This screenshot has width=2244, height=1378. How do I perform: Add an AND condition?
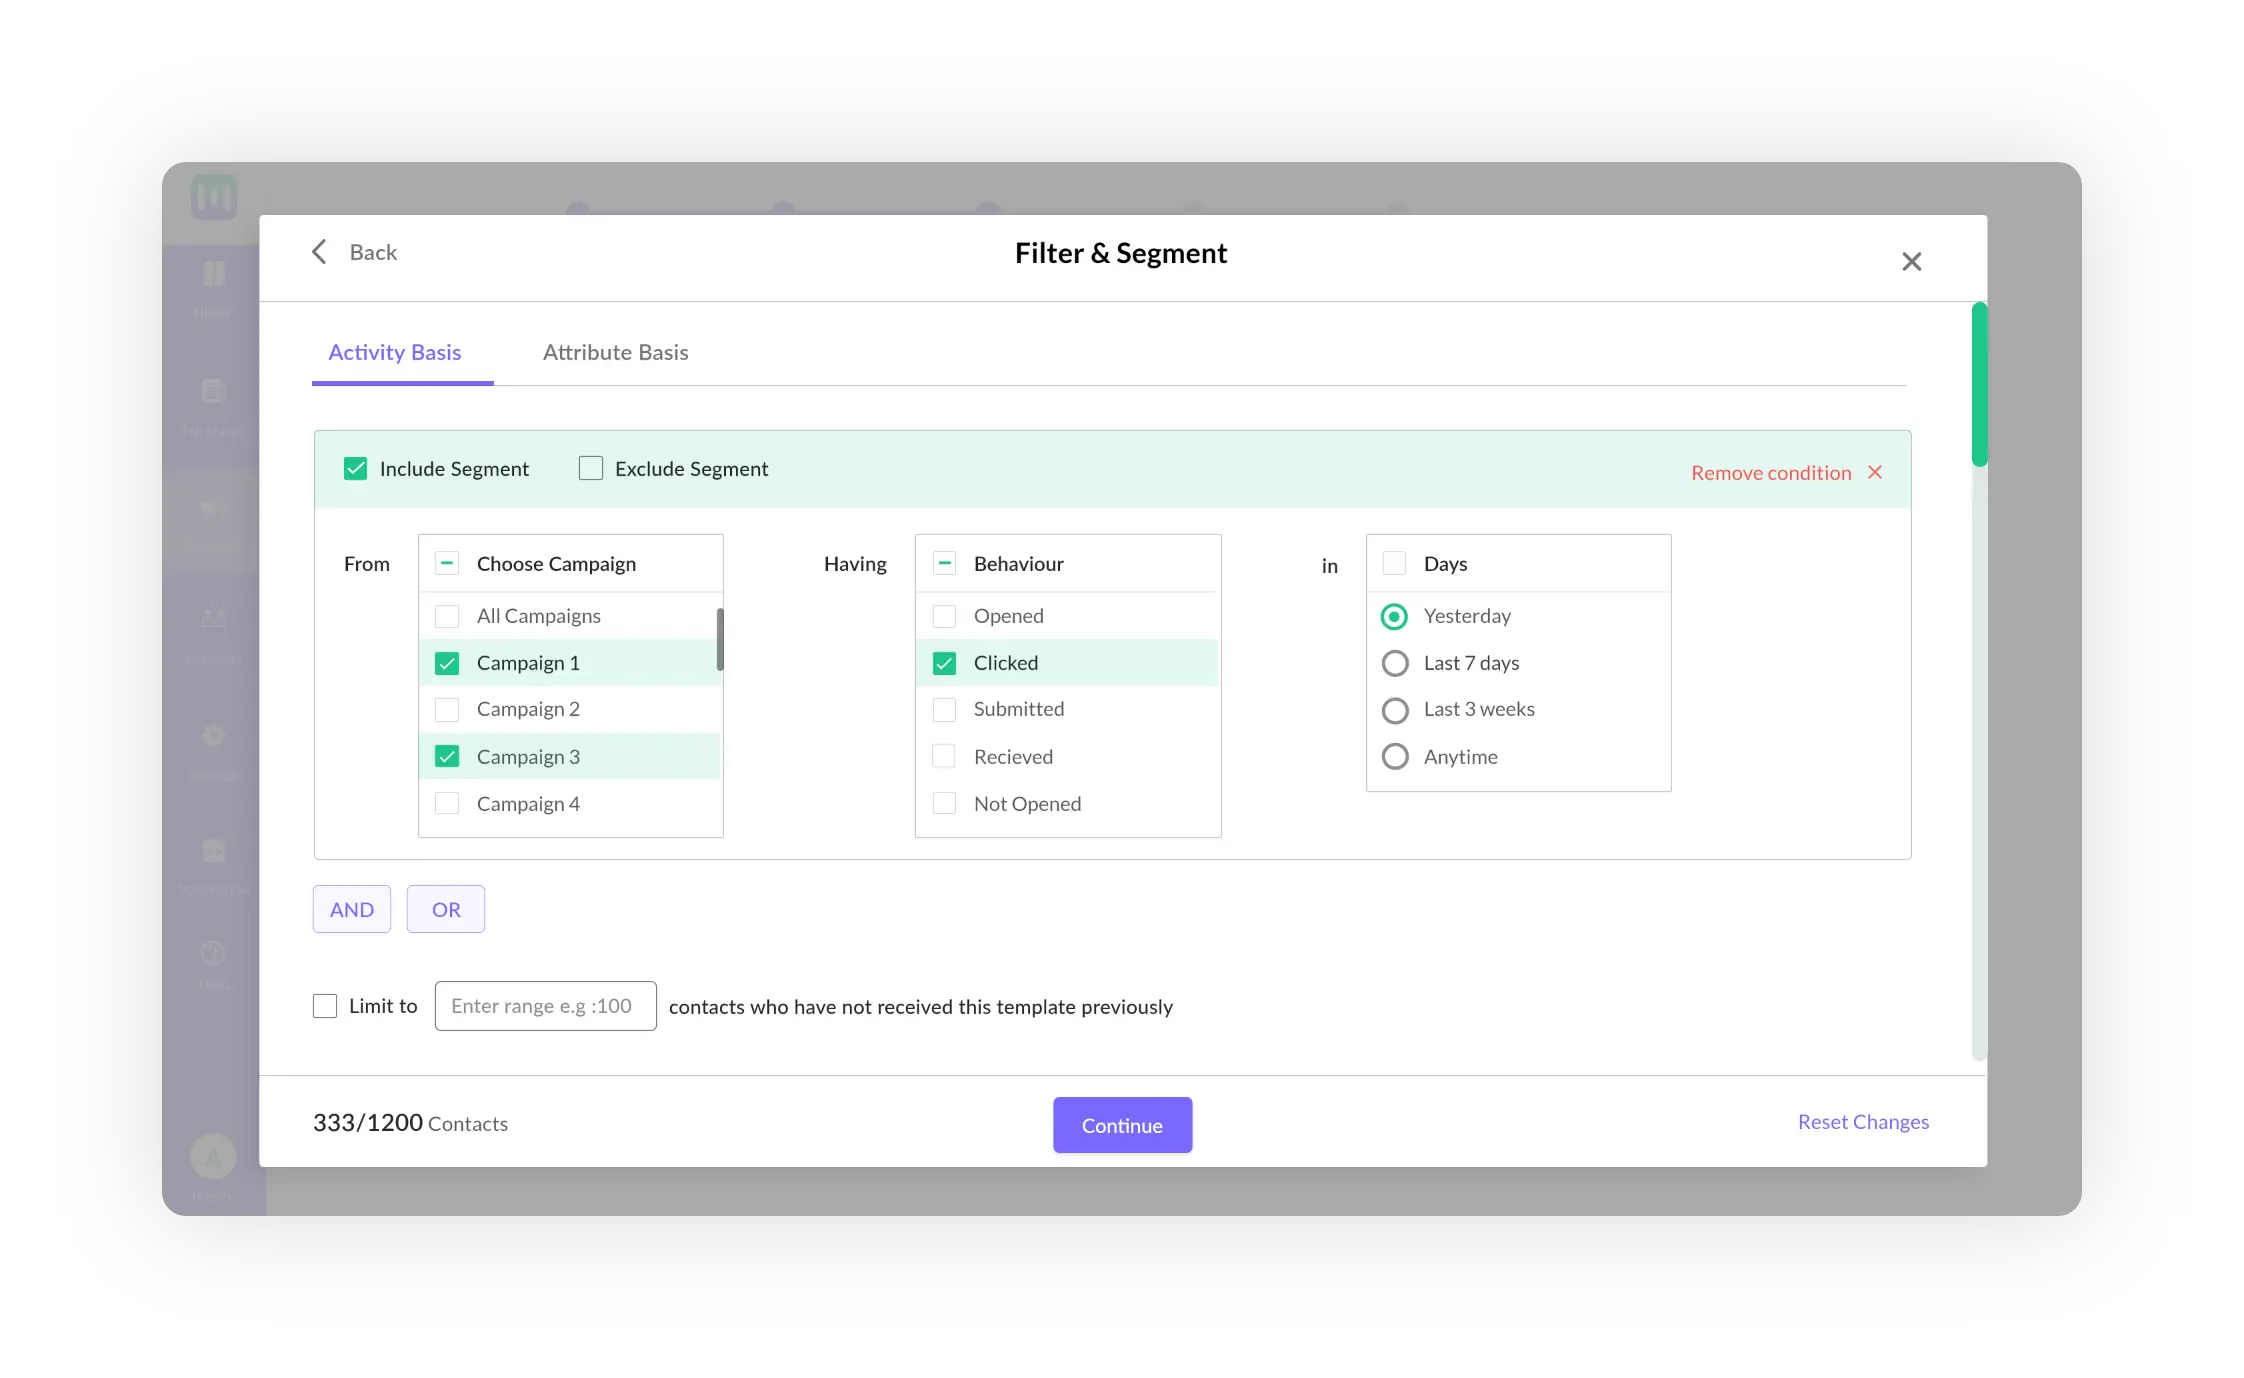click(x=351, y=909)
